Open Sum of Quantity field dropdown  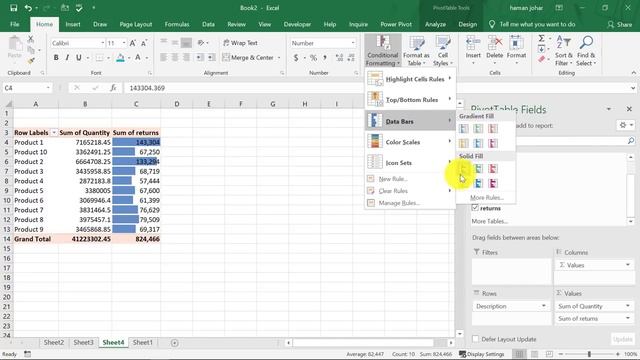coord(628,306)
